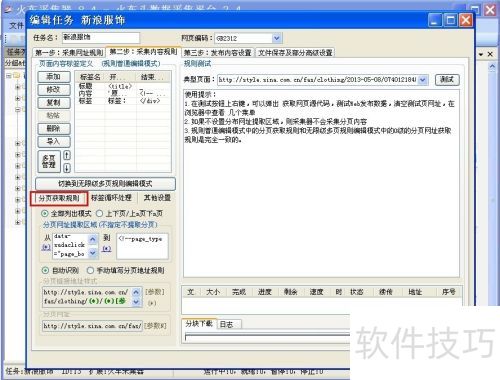
Task: Open 多页管理 multi-page management
Action: (49, 162)
